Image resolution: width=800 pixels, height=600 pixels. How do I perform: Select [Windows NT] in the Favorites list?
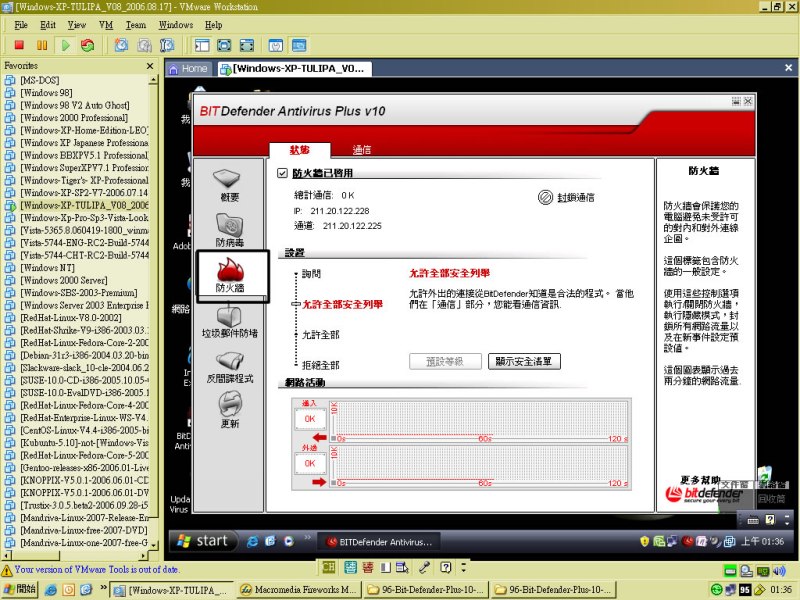(47, 268)
